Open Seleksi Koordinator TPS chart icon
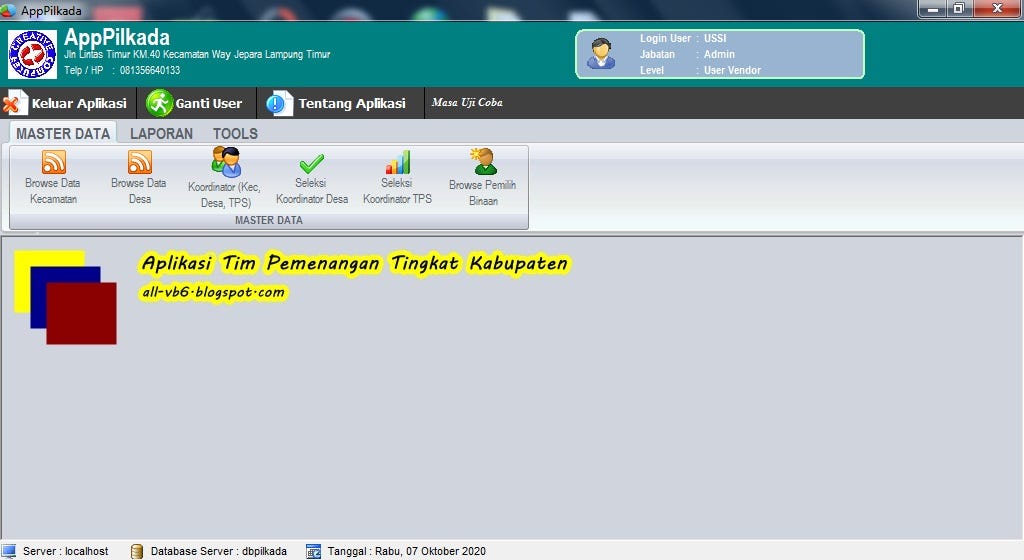 tap(398, 162)
